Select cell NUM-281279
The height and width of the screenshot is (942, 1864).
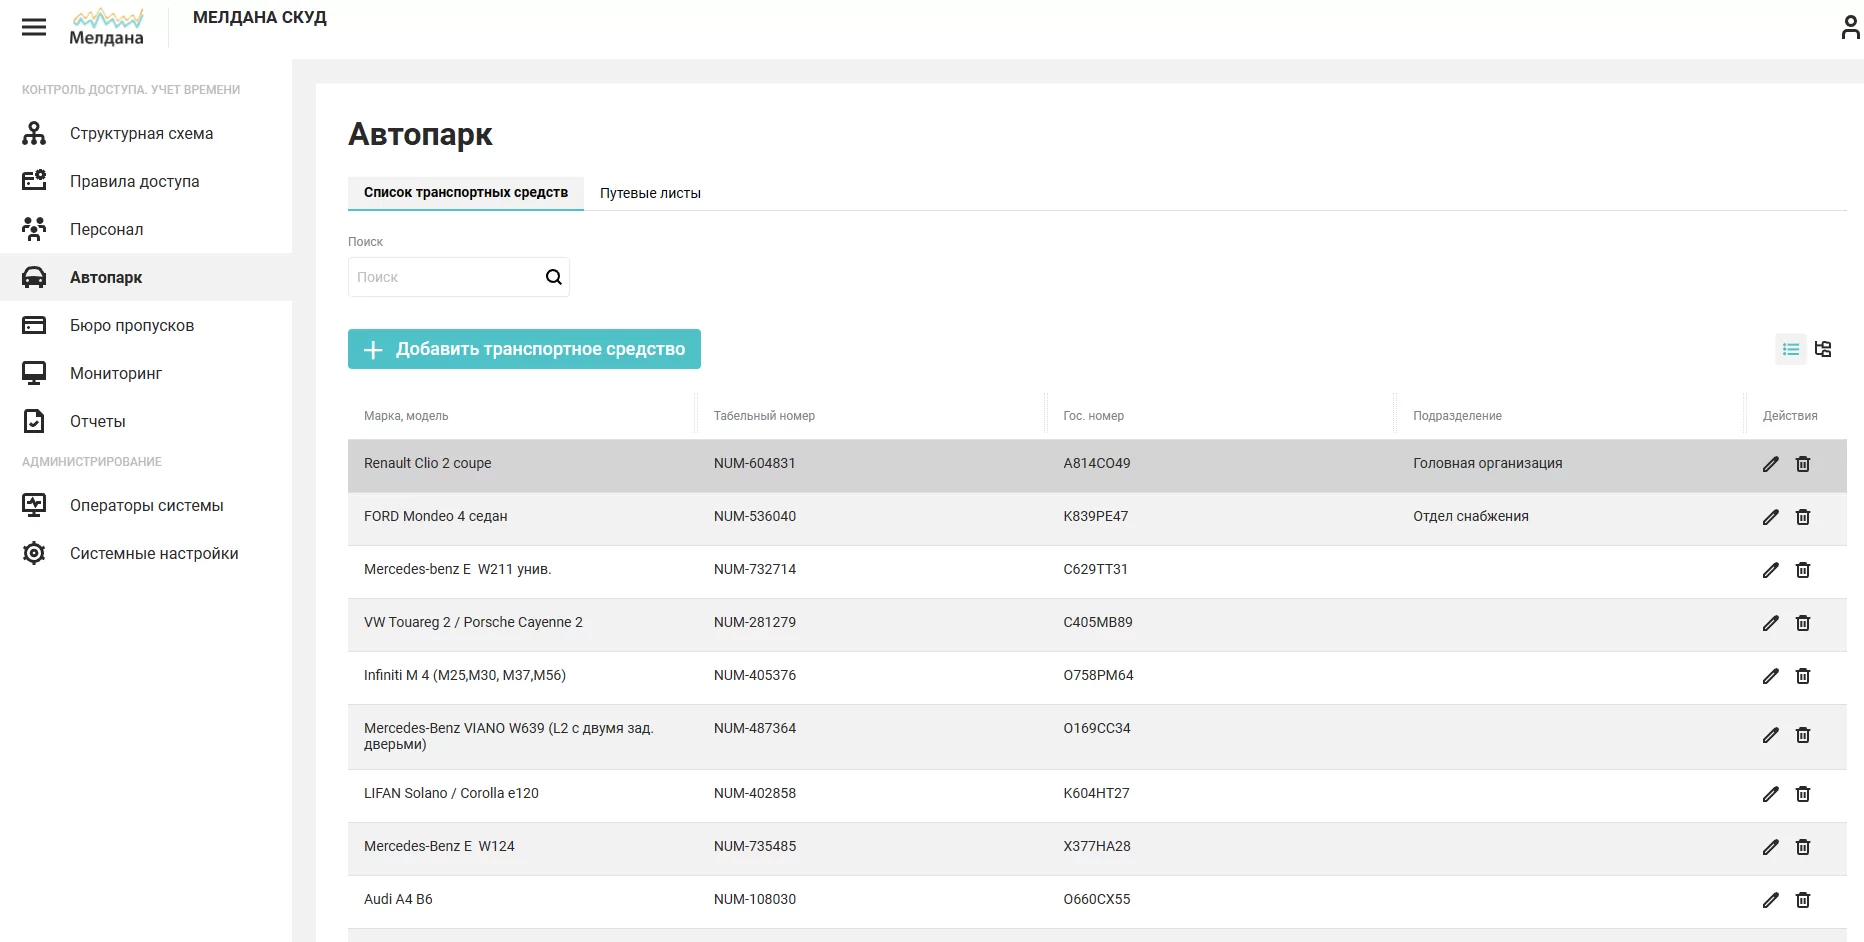(755, 622)
